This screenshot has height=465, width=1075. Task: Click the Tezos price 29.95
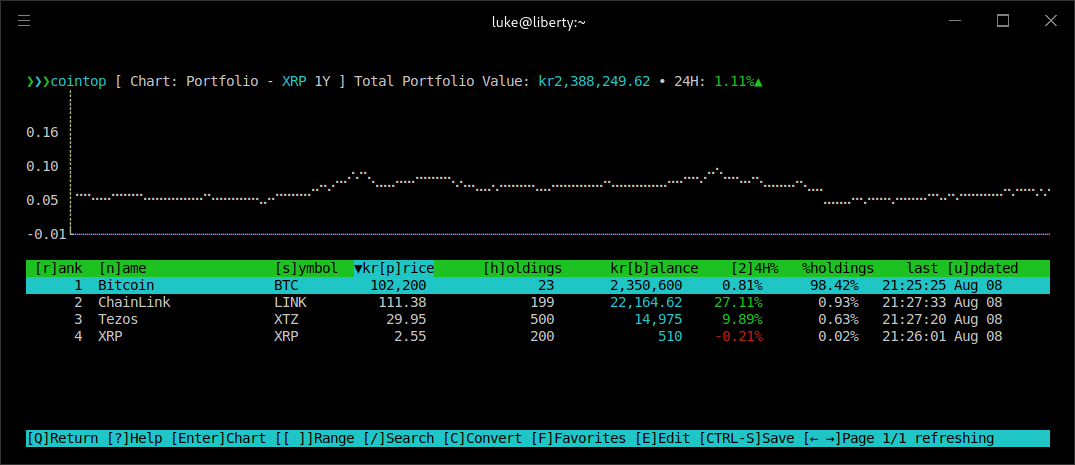coord(407,320)
